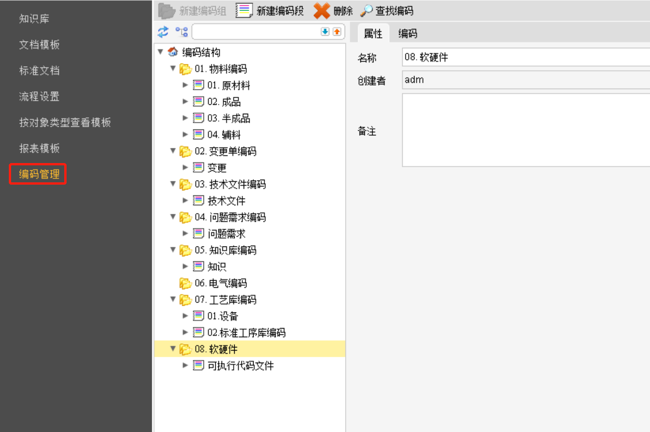
Task: Open 文档模板 in the sidebar
Action: 39,45
